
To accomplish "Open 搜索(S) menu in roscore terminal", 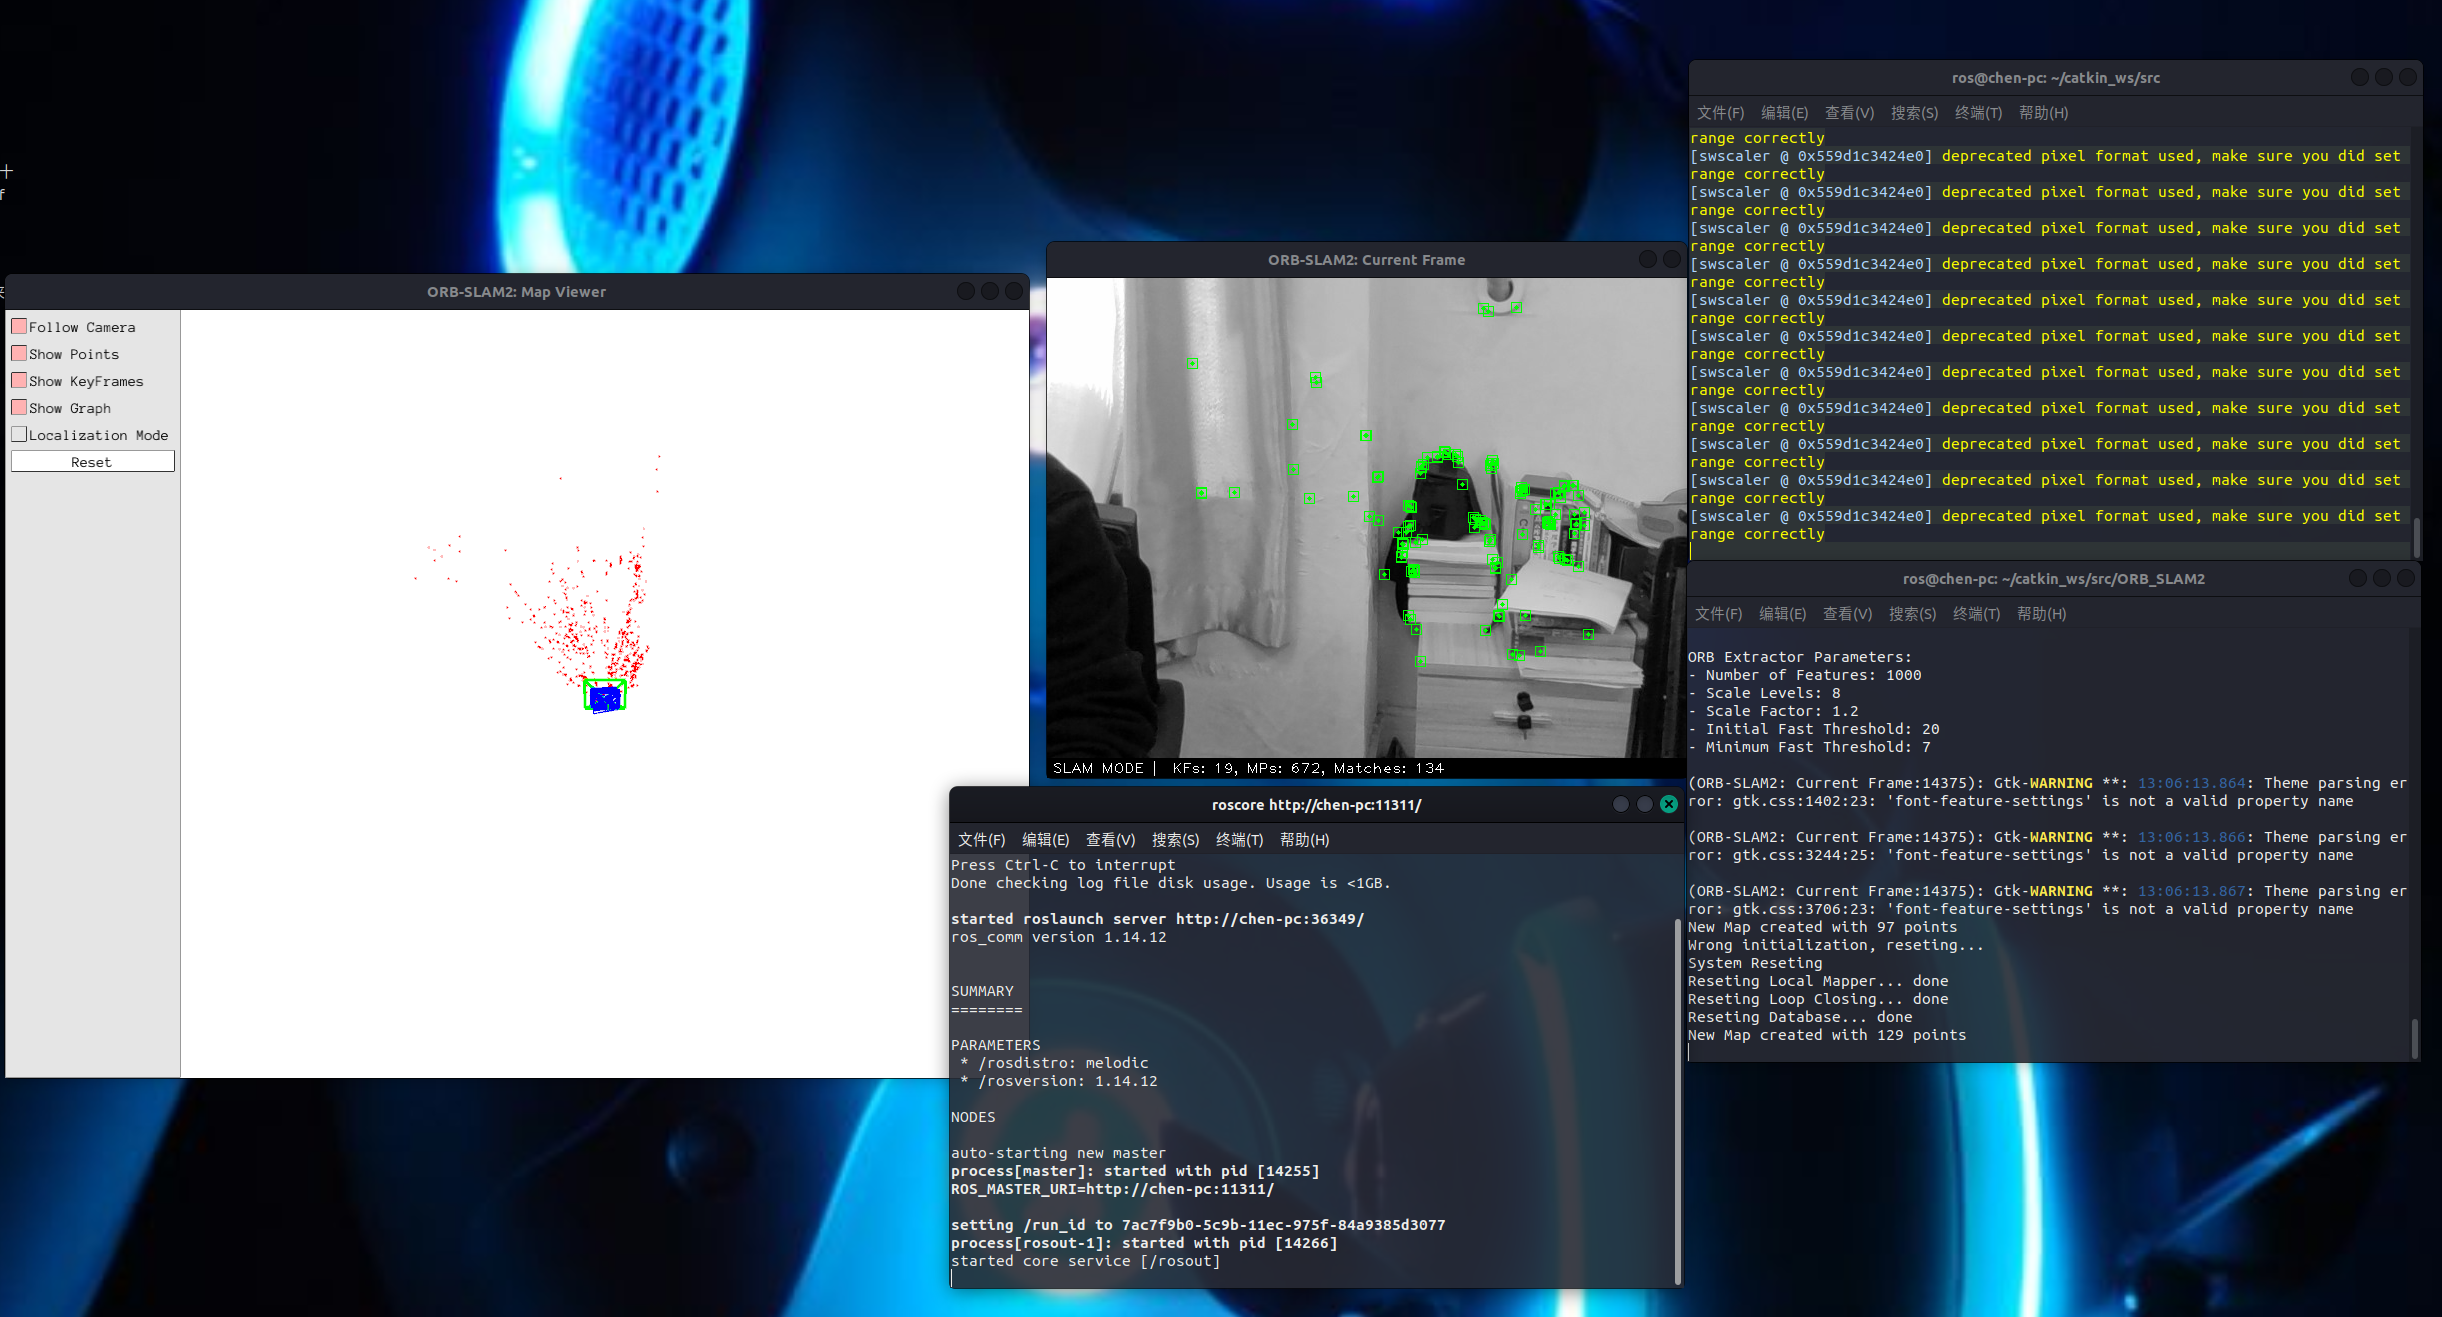I will [1174, 840].
